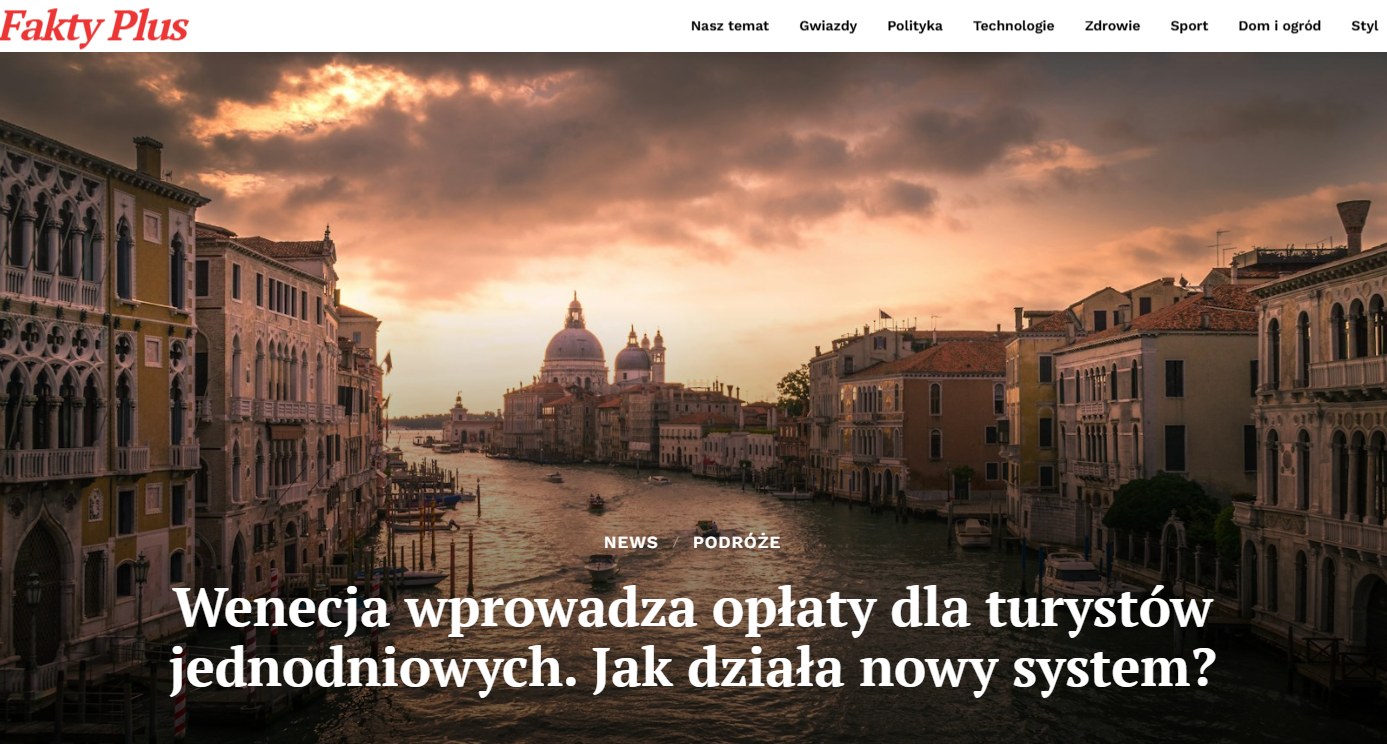Browse the Zdrowie section
1387x744 pixels.
point(1110,26)
